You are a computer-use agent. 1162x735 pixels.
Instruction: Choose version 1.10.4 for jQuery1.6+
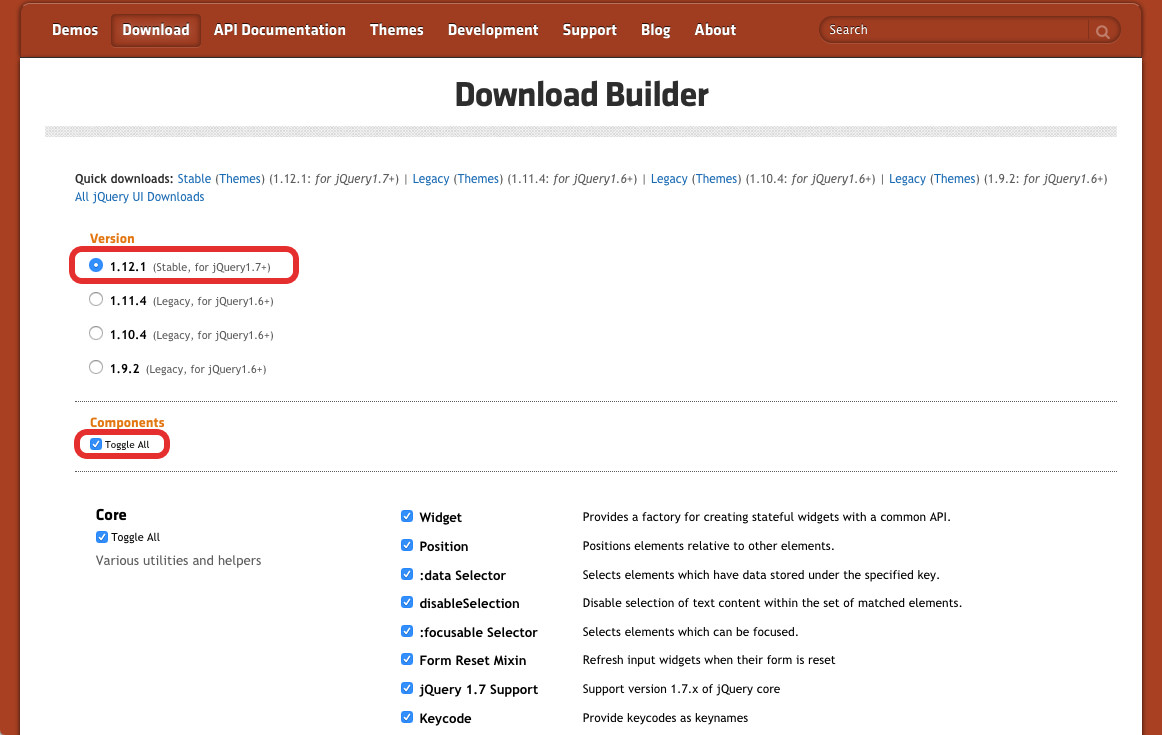(96, 332)
